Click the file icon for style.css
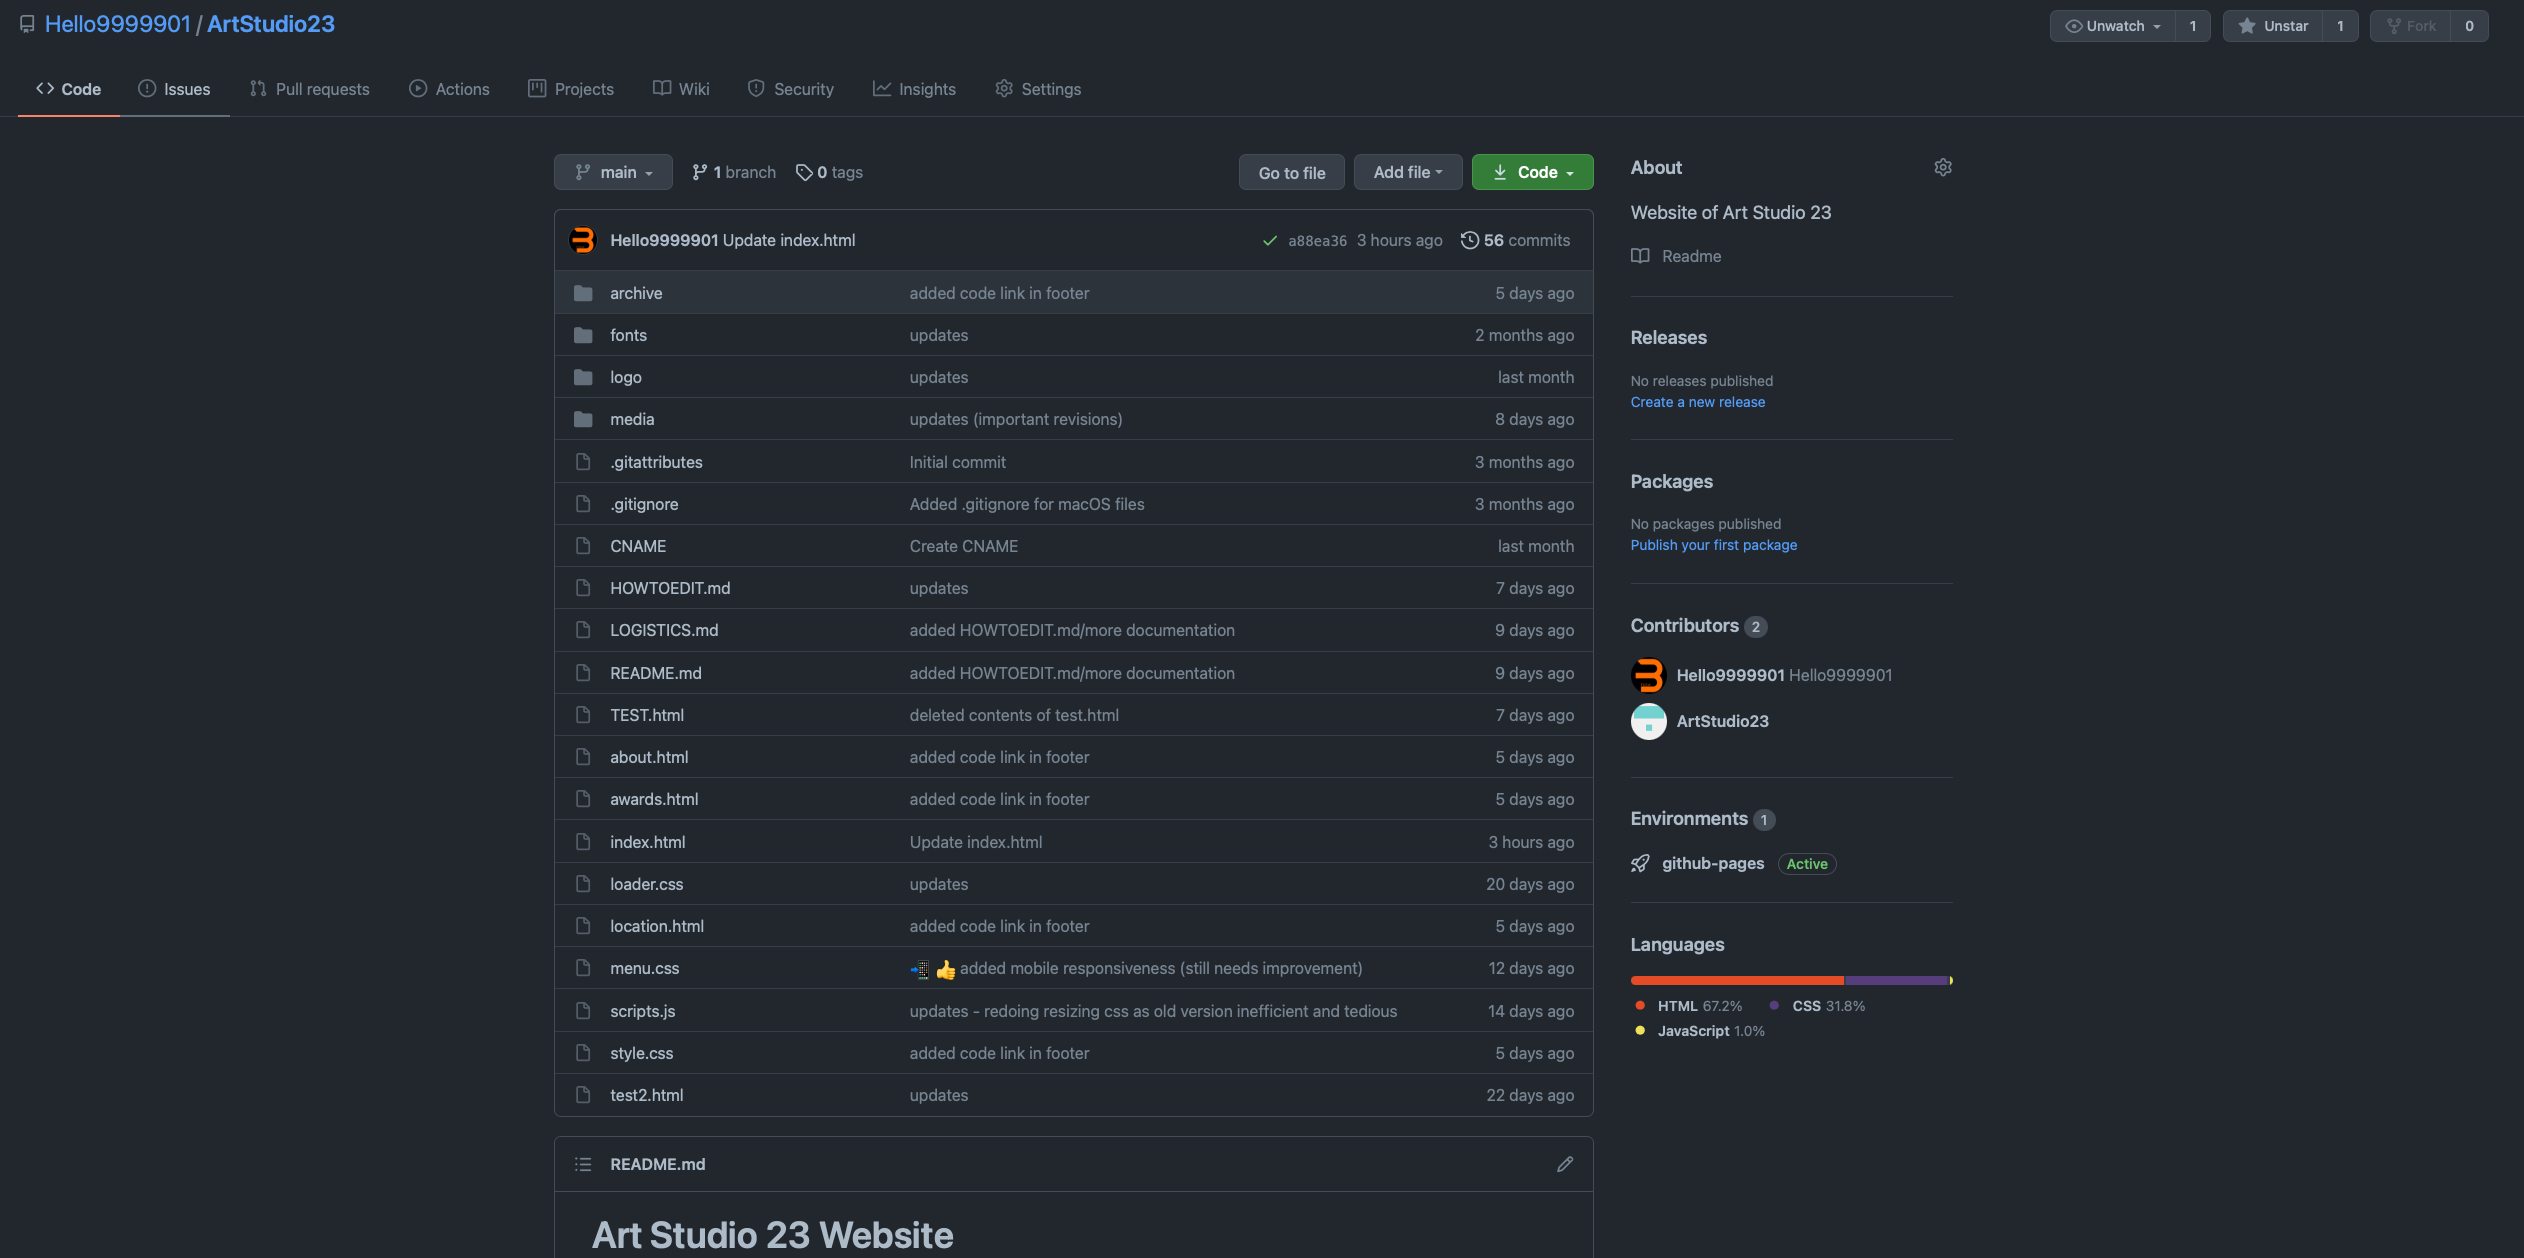The height and width of the screenshot is (1258, 2524). point(583,1053)
